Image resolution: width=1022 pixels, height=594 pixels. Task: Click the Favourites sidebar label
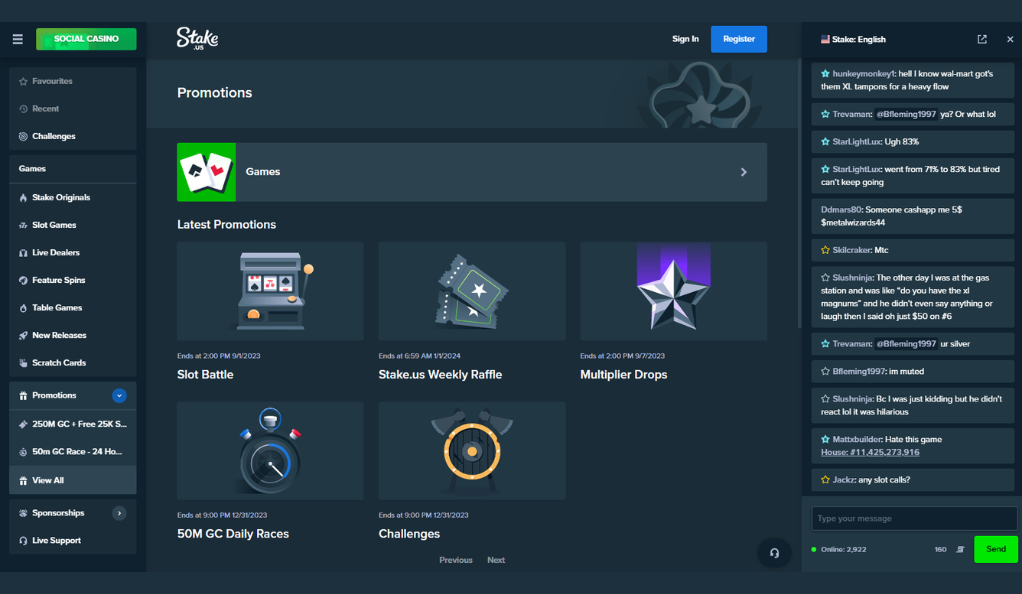tap(52, 82)
